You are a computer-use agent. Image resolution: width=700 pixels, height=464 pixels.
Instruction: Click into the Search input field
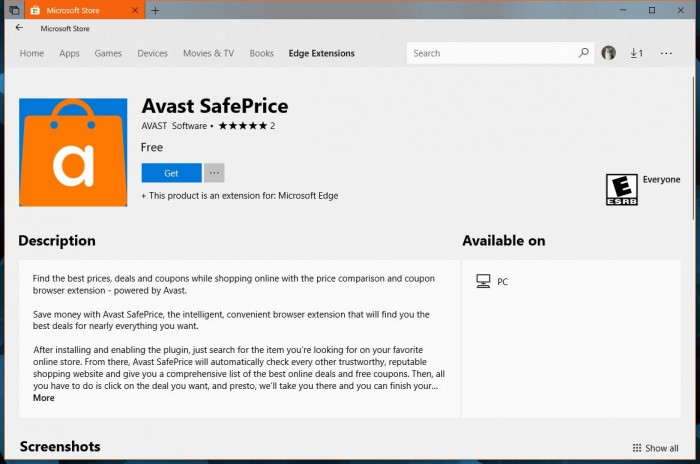[490, 53]
